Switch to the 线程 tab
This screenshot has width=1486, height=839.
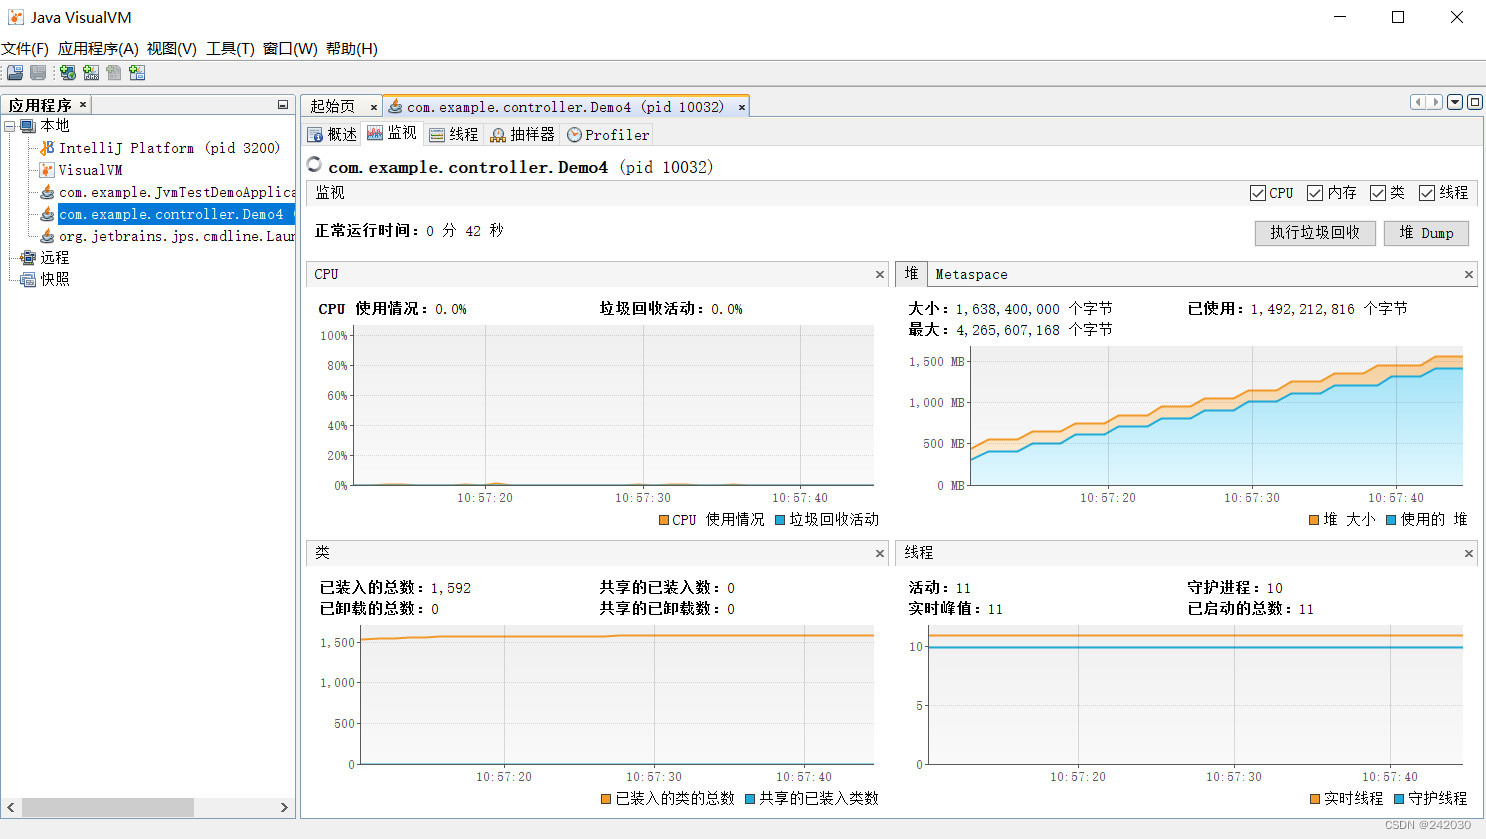click(454, 134)
